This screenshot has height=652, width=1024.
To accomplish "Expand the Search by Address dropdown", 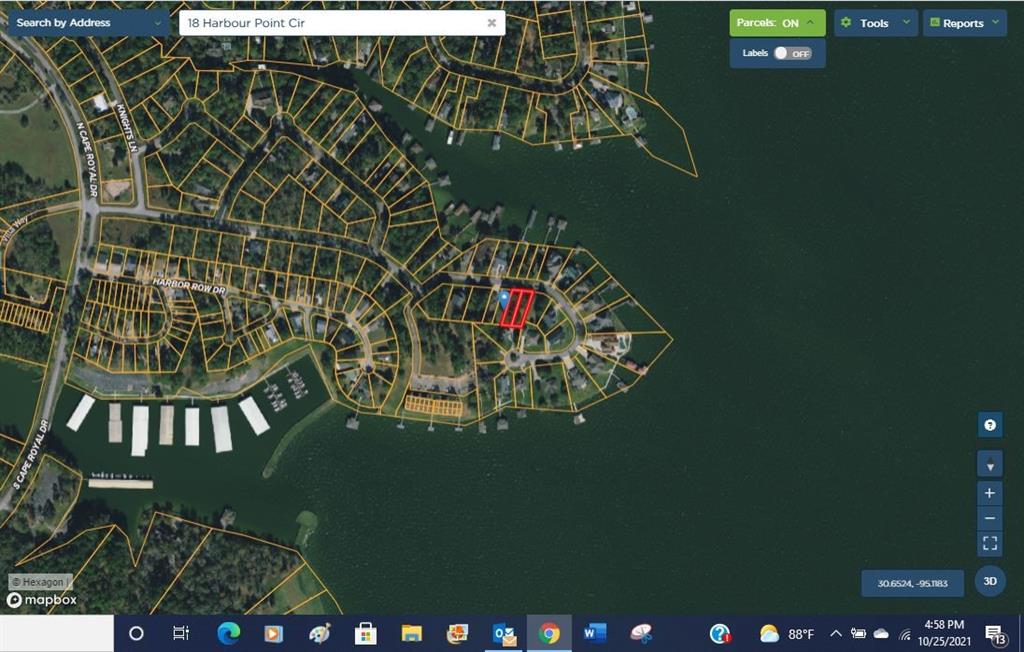I will tap(88, 22).
